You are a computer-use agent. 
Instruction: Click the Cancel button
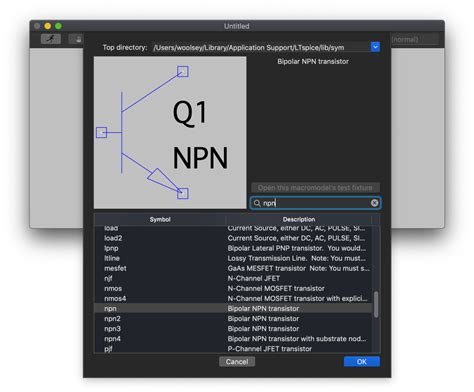point(237,362)
